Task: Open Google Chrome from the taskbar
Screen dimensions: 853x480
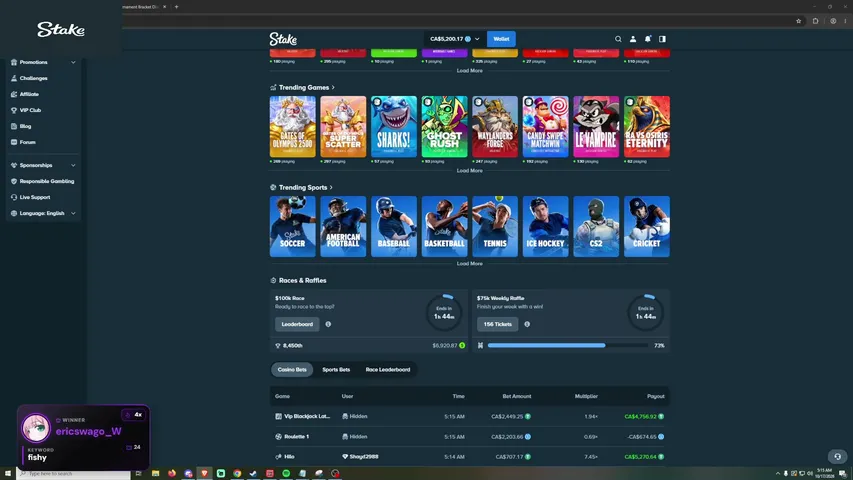Action: [x=237, y=473]
